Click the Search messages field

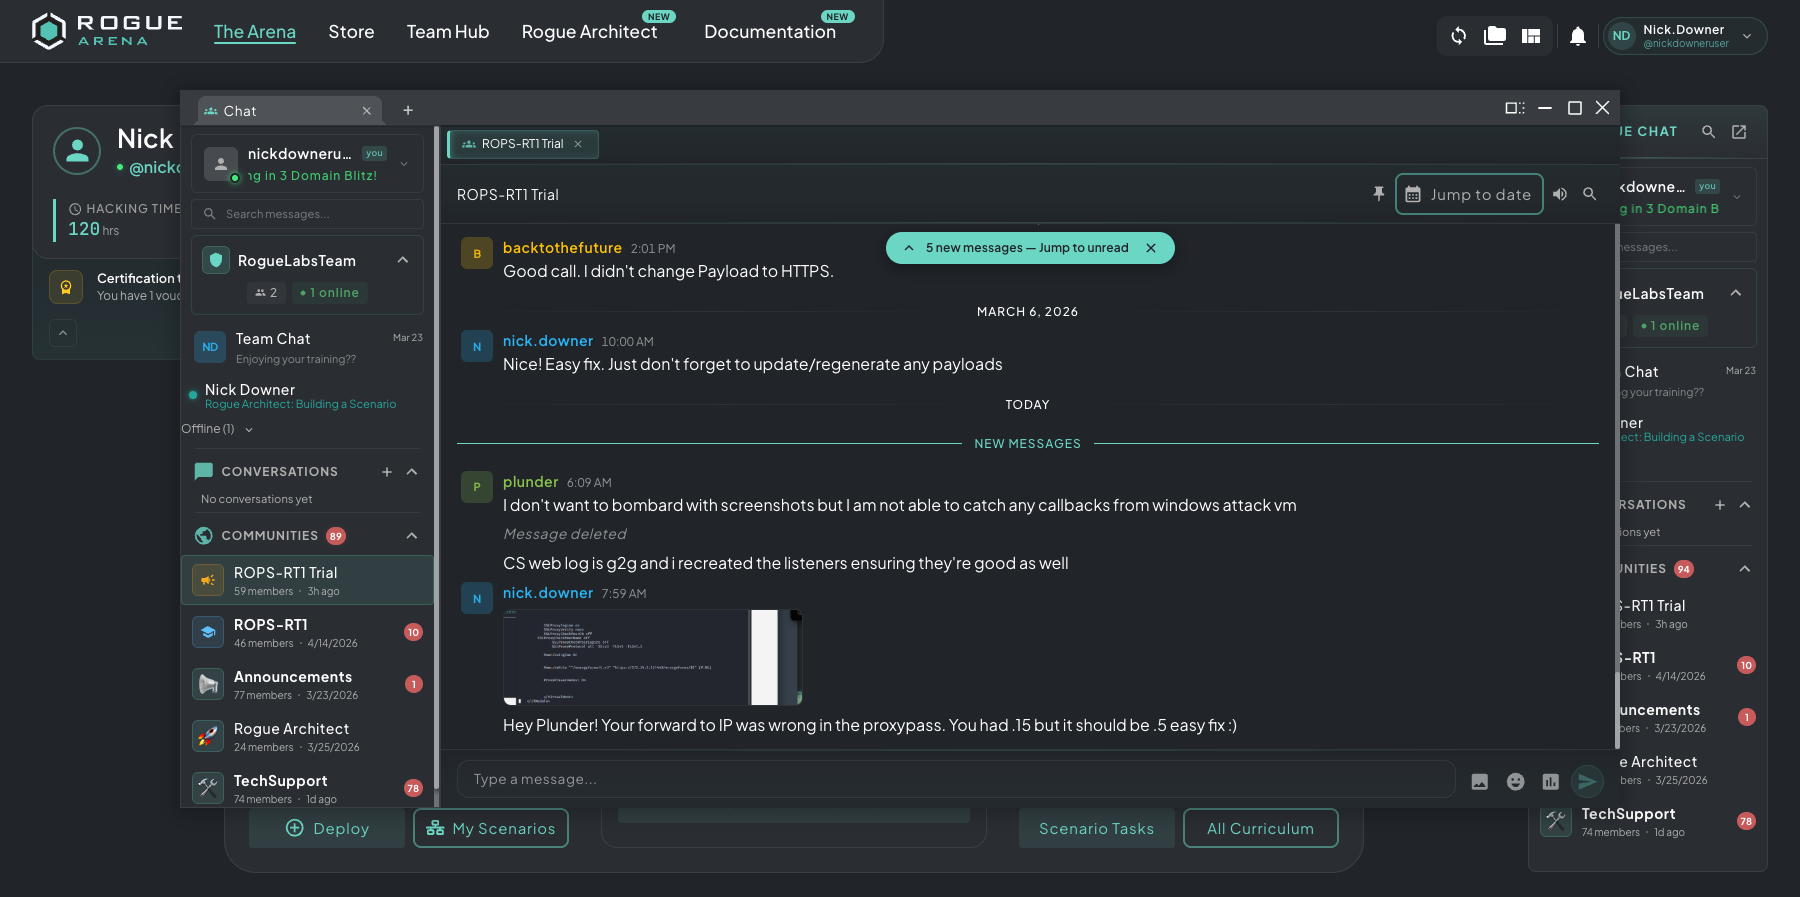click(307, 214)
